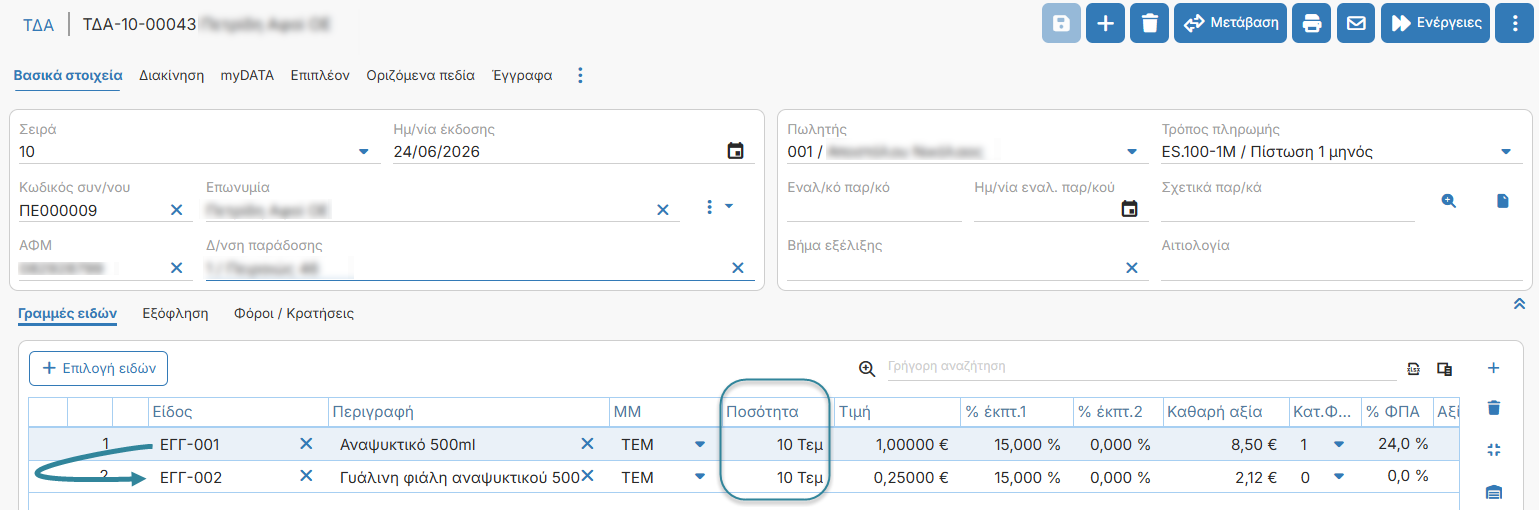
Task: Expand the Πωλητής dropdown
Action: [1132, 152]
